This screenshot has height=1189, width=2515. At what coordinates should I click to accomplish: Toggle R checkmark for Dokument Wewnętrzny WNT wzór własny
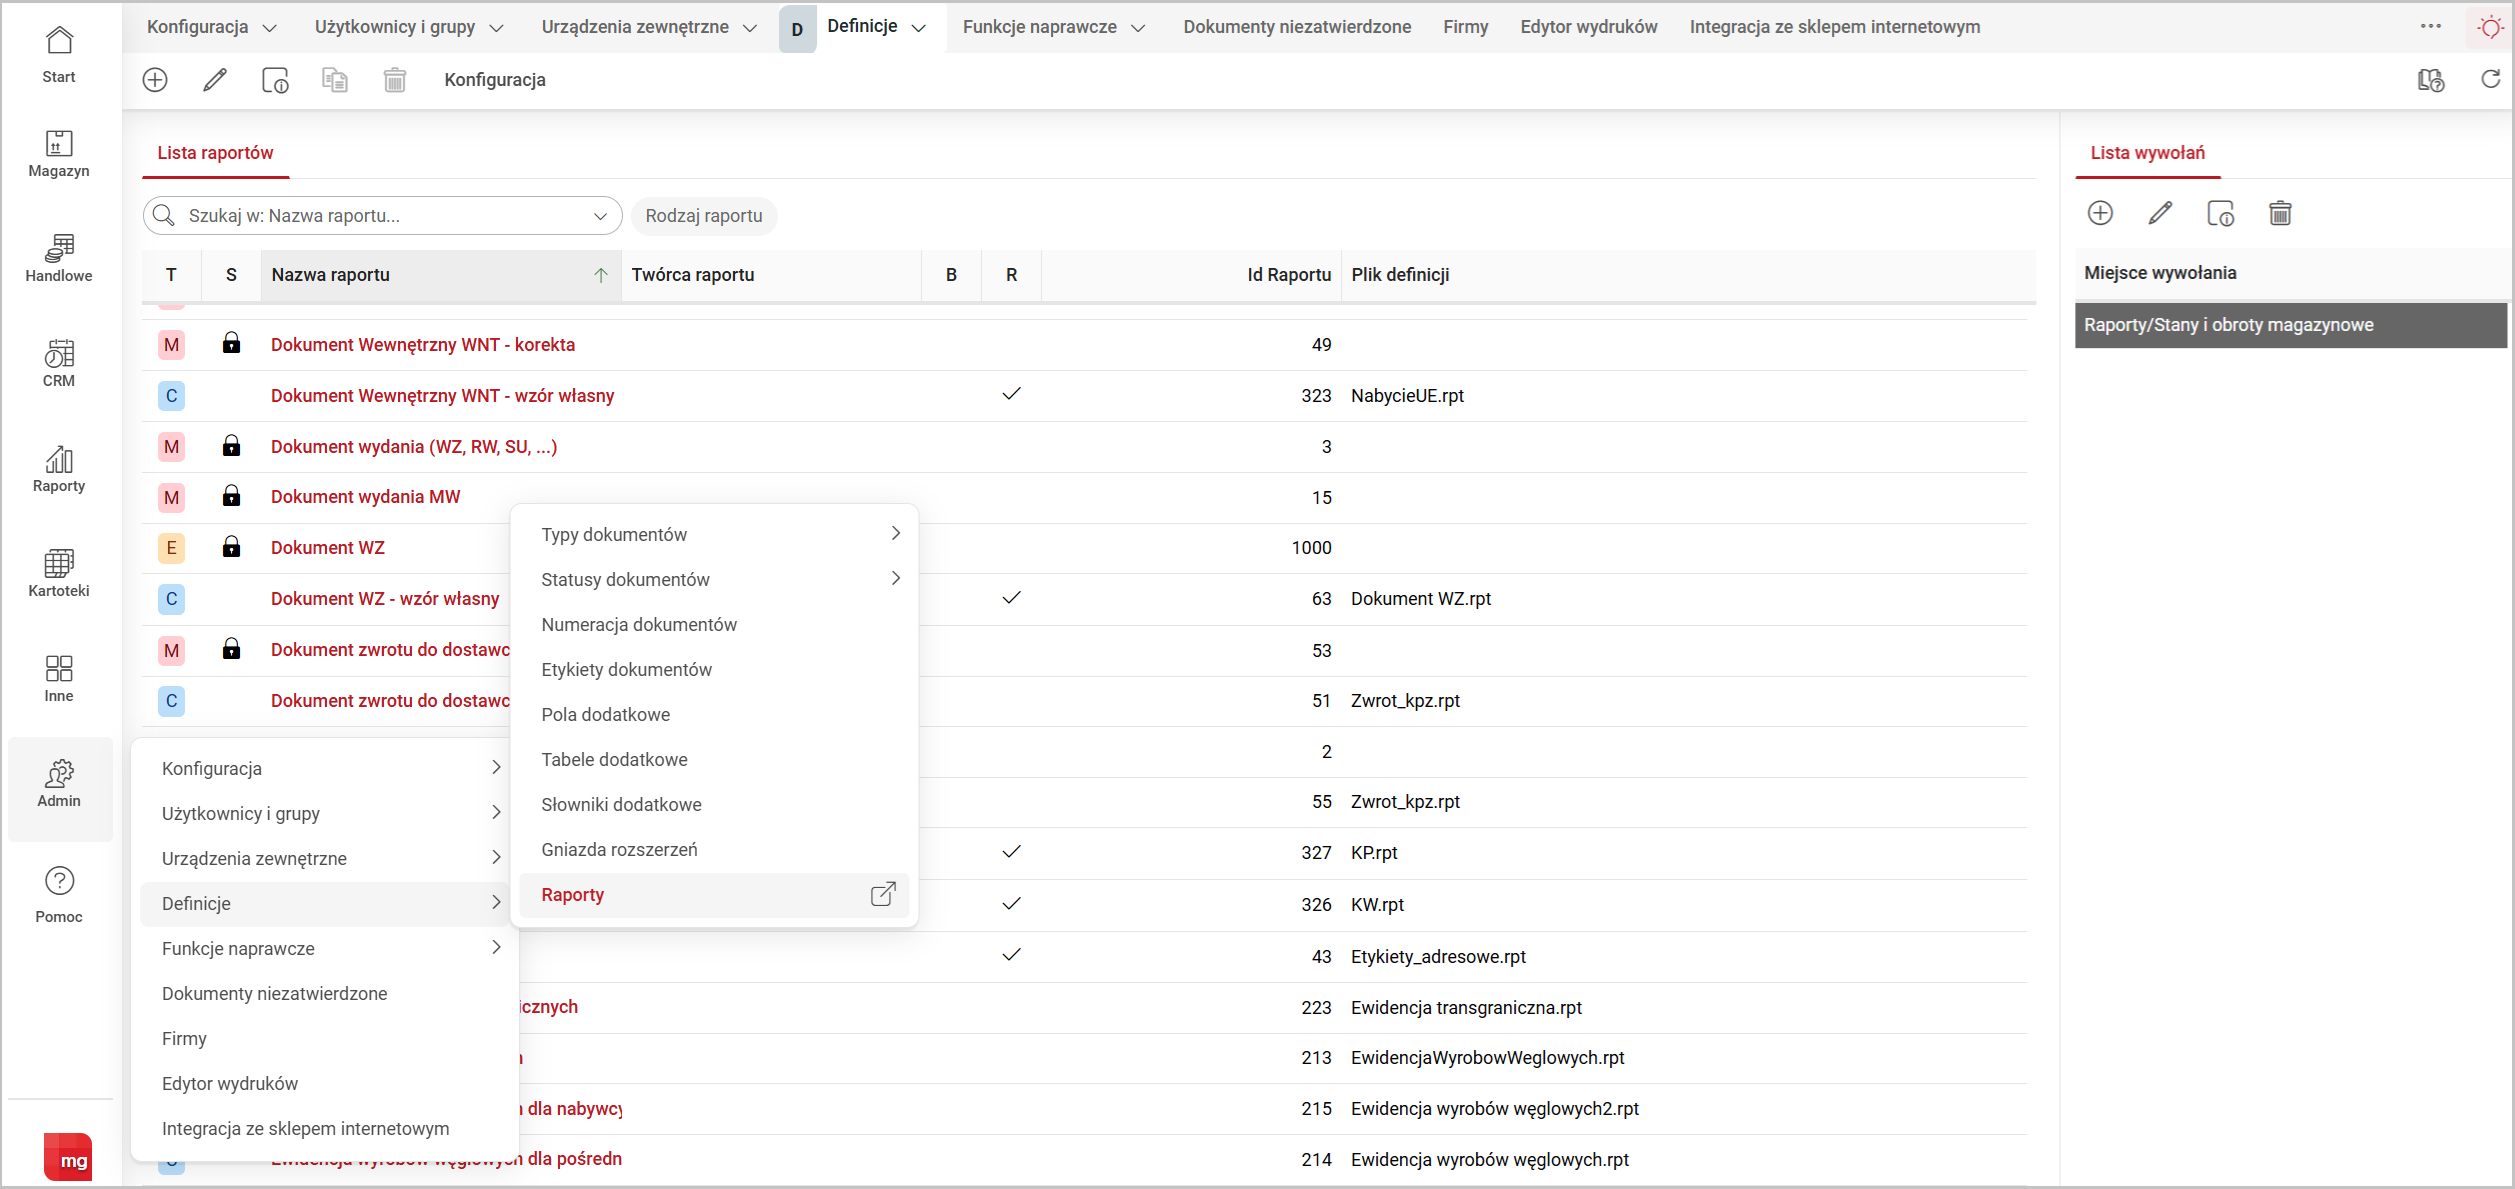coord(1011,394)
